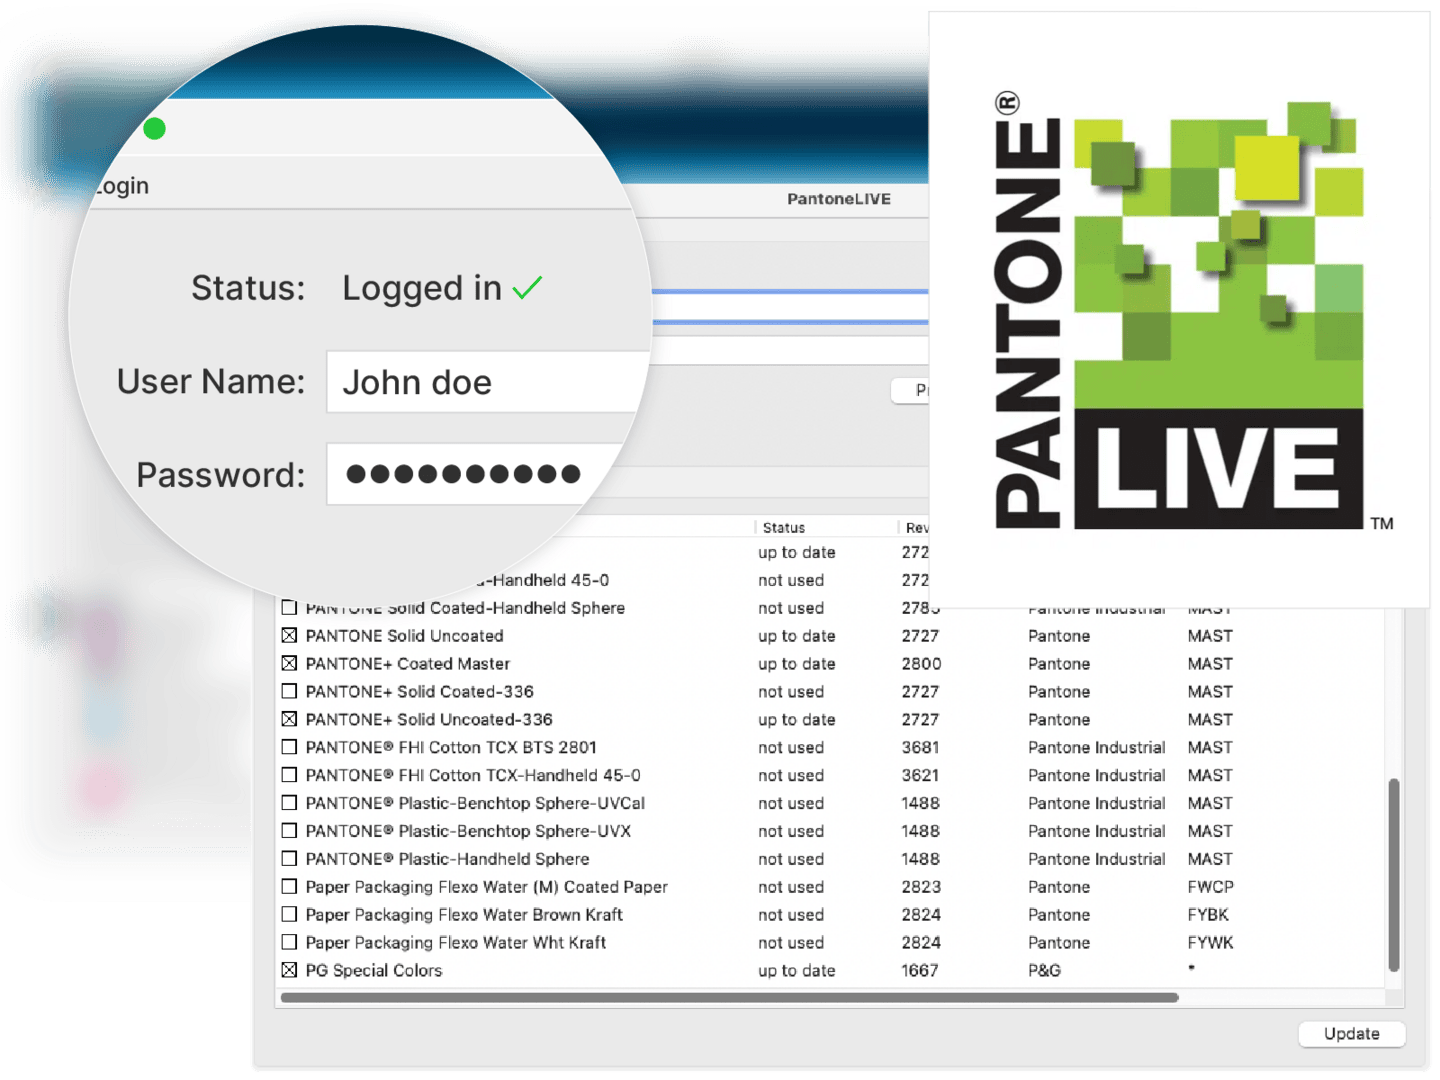
Task: Click the Password input field
Action: click(x=476, y=474)
